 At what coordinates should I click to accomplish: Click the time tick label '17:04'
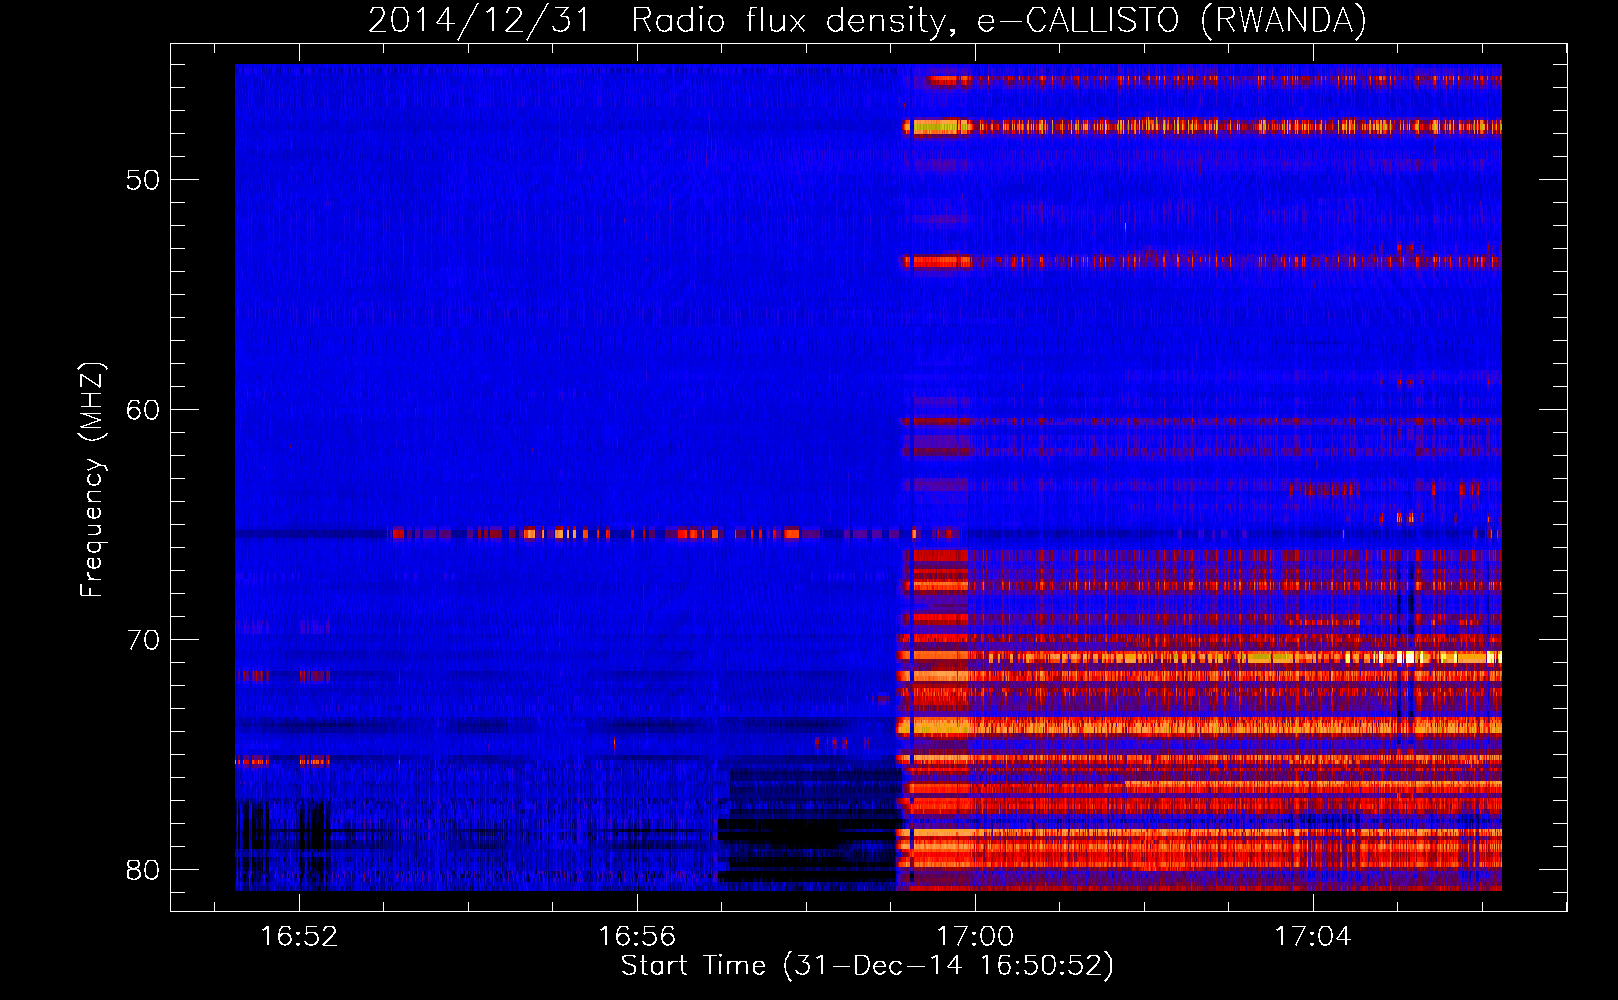1313,936
